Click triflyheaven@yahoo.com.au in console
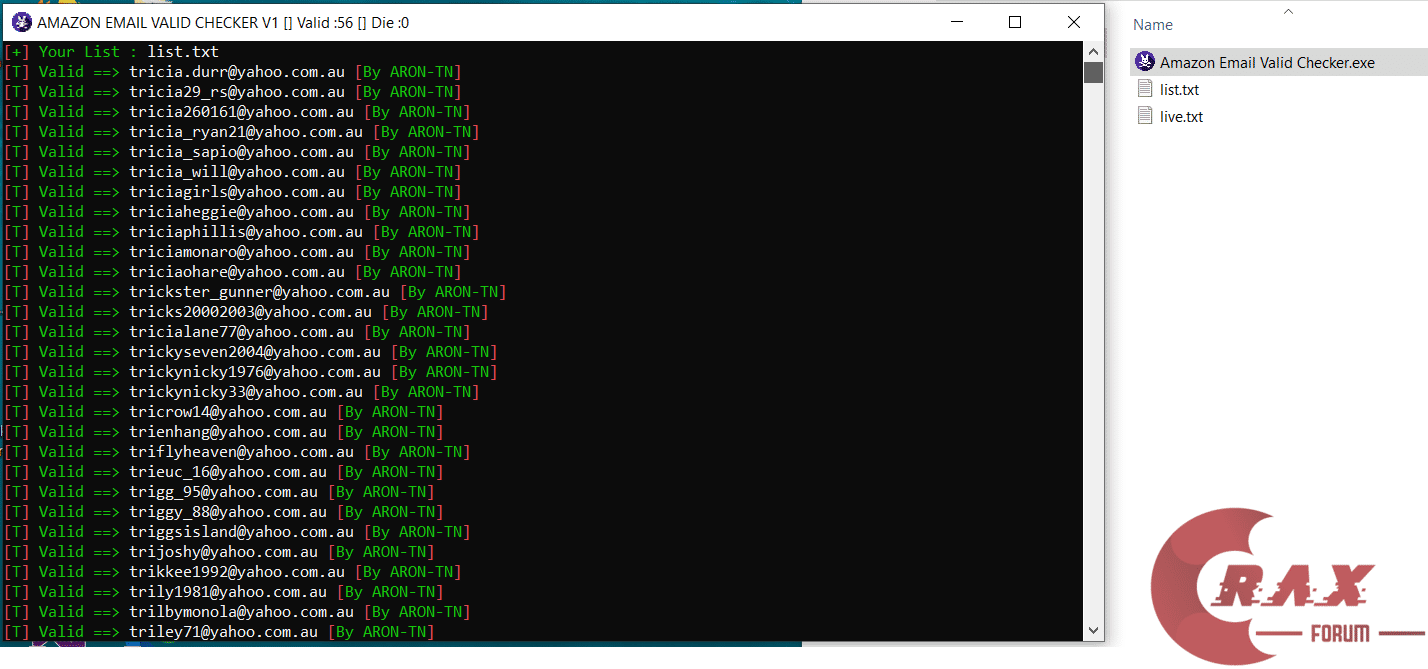 (x=241, y=451)
